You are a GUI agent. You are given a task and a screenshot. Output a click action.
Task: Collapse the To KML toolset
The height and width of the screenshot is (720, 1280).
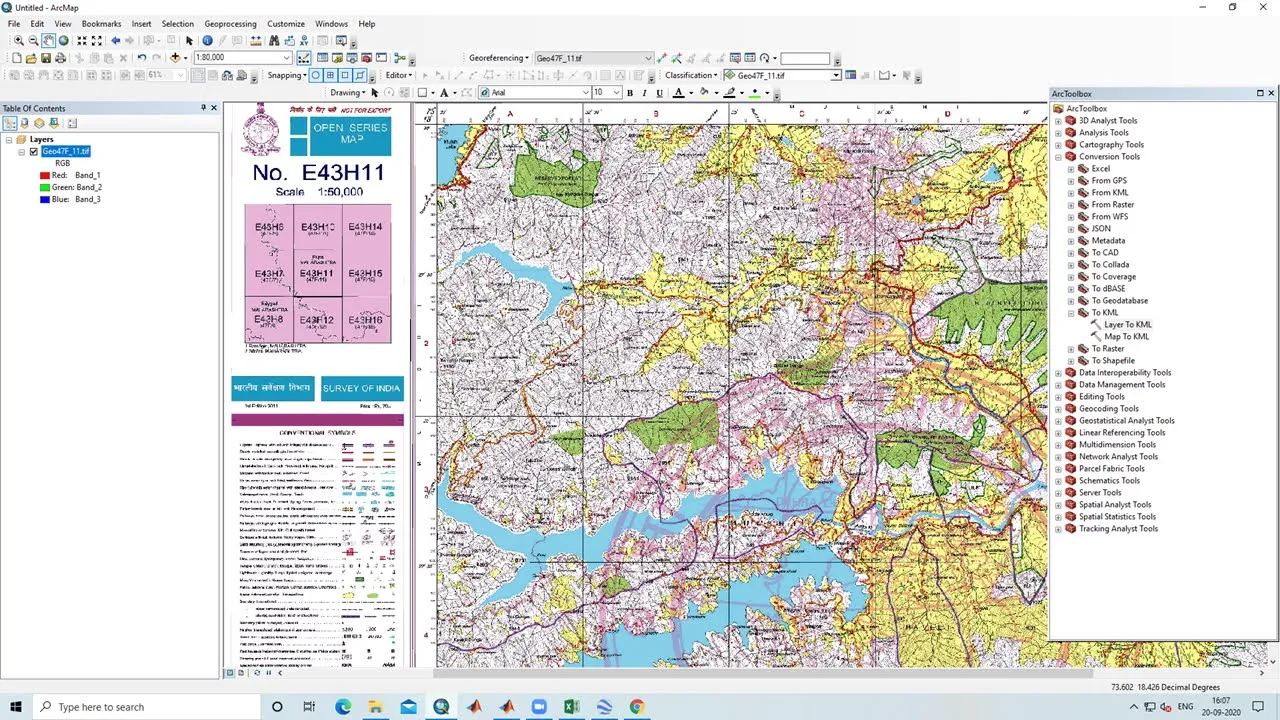1071,313
